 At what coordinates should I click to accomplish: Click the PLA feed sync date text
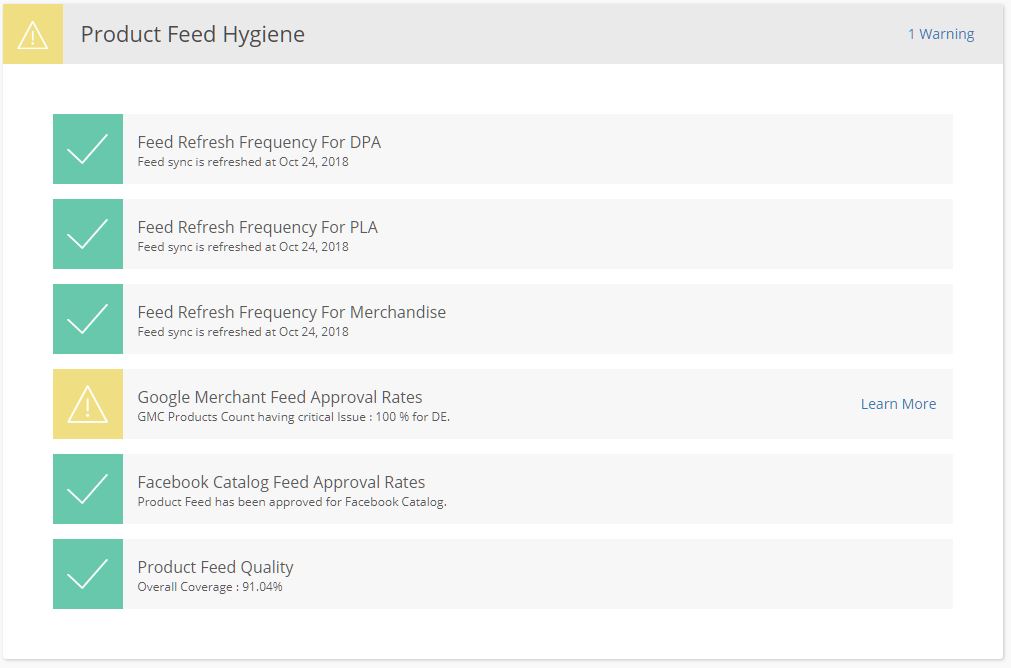click(x=243, y=247)
